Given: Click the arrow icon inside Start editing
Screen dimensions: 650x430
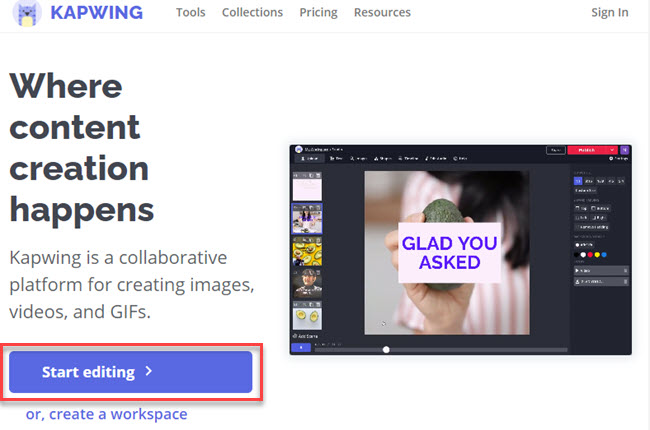Looking at the screenshot, I should point(148,372).
